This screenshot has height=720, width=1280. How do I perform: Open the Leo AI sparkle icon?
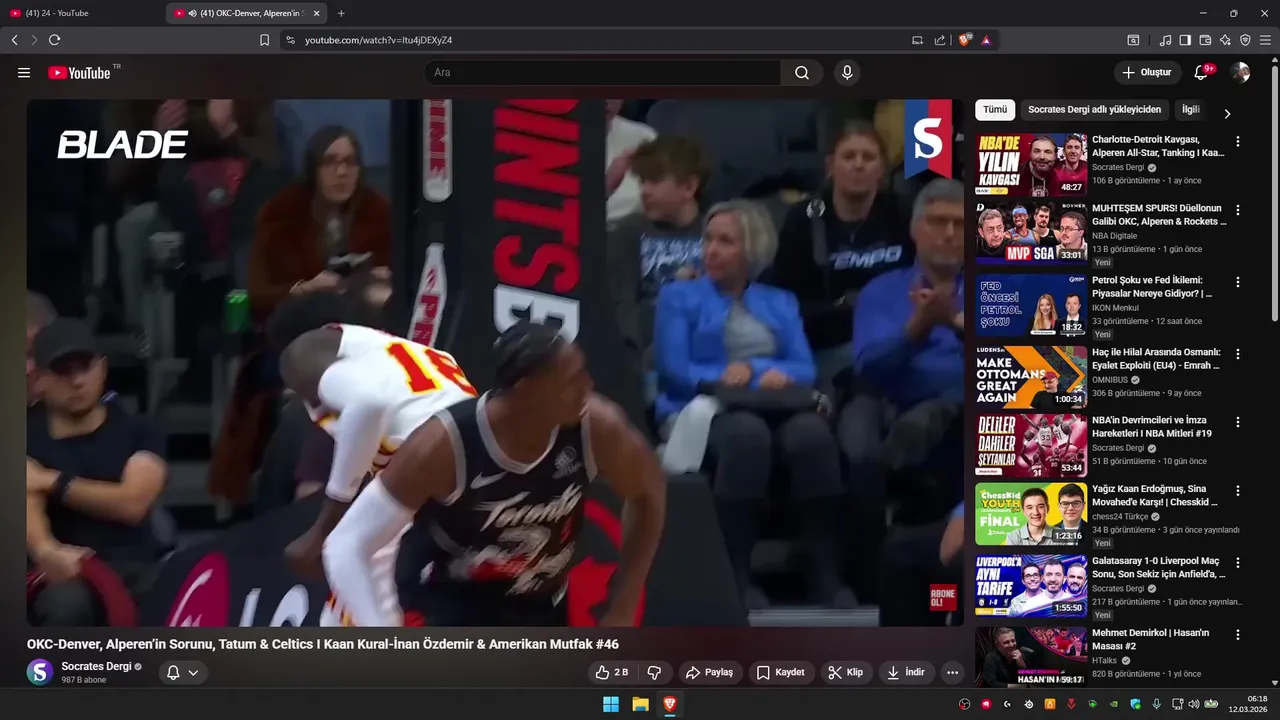(1225, 40)
